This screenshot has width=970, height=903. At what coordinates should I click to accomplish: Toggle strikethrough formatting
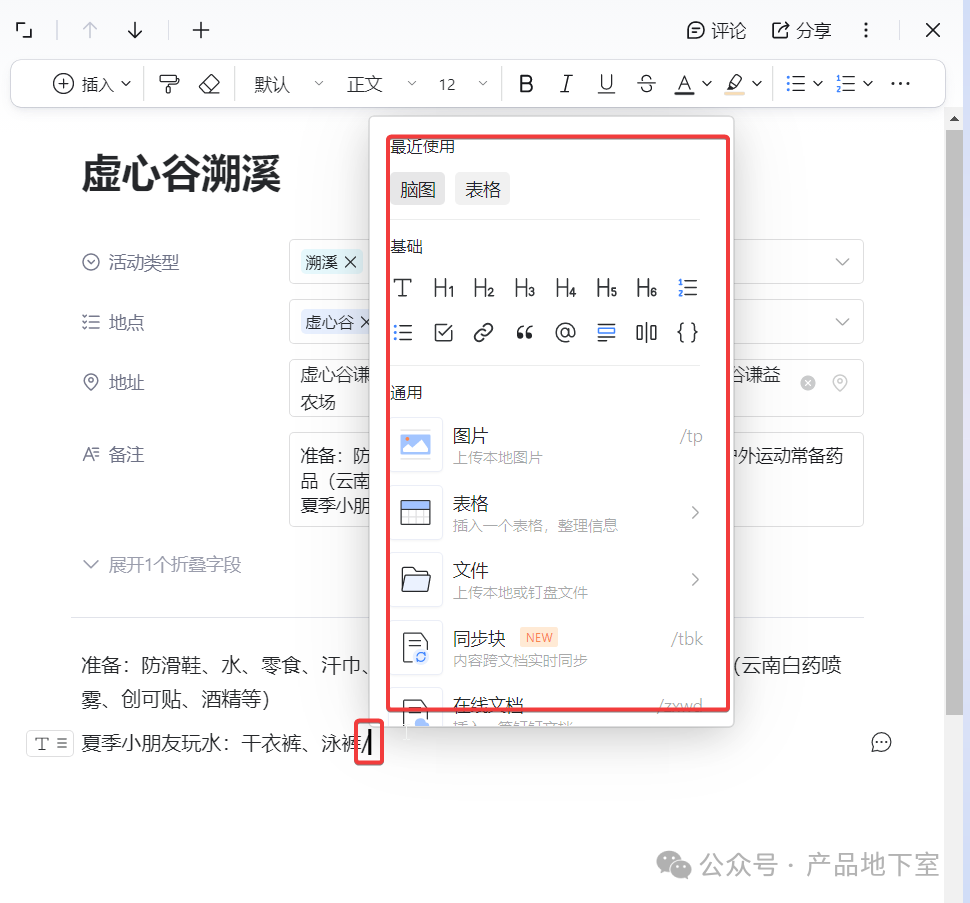tap(645, 84)
